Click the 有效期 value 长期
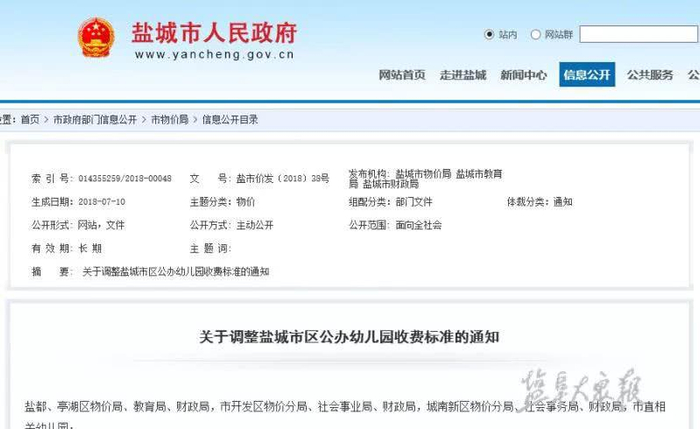700x429 pixels. click(90, 248)
